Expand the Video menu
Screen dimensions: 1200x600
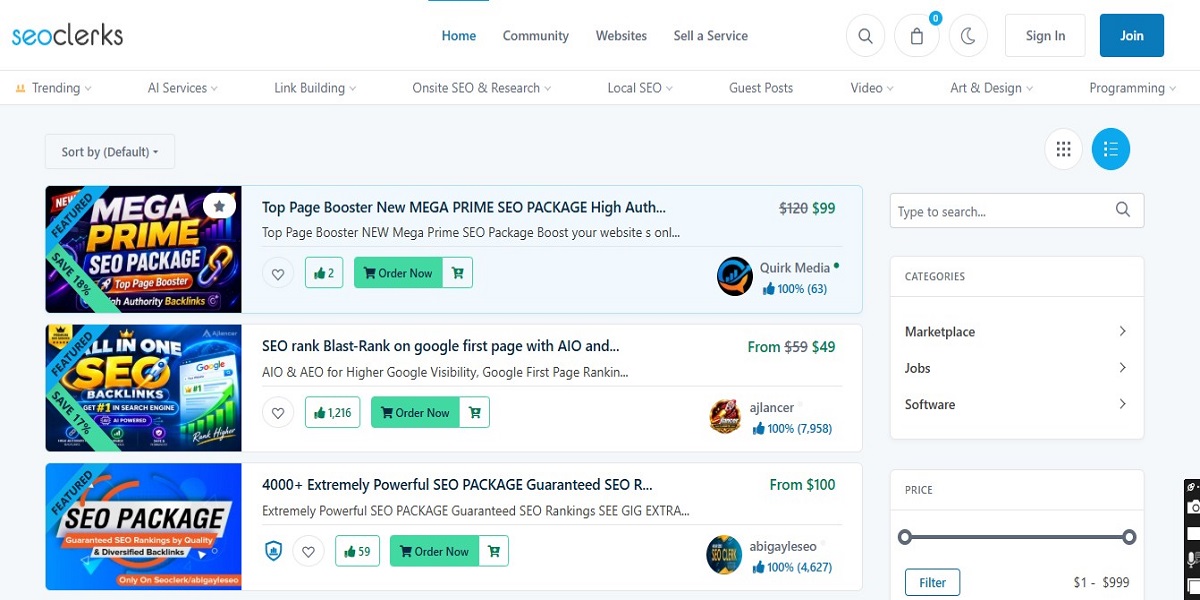point(872,88)
